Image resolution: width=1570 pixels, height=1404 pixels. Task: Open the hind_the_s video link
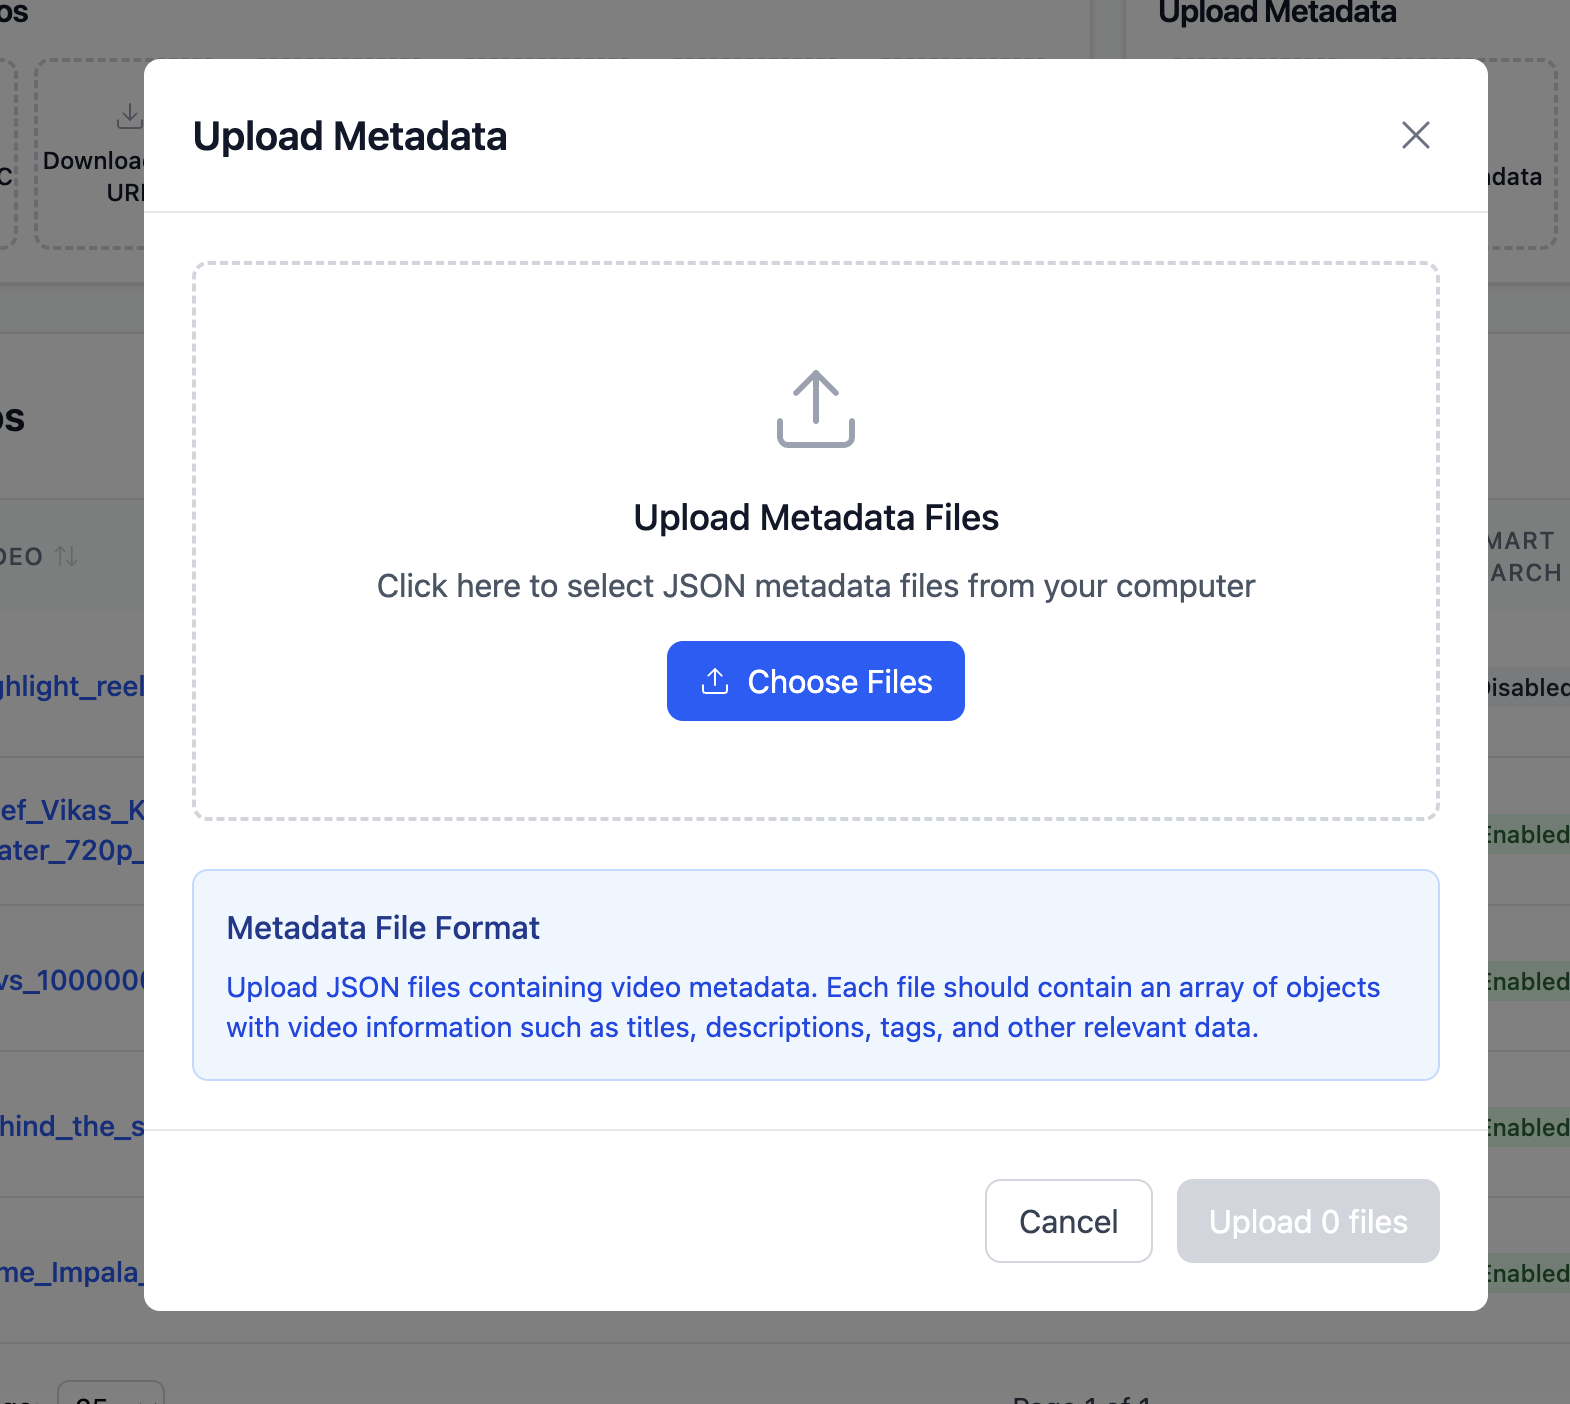point(72,1126)
